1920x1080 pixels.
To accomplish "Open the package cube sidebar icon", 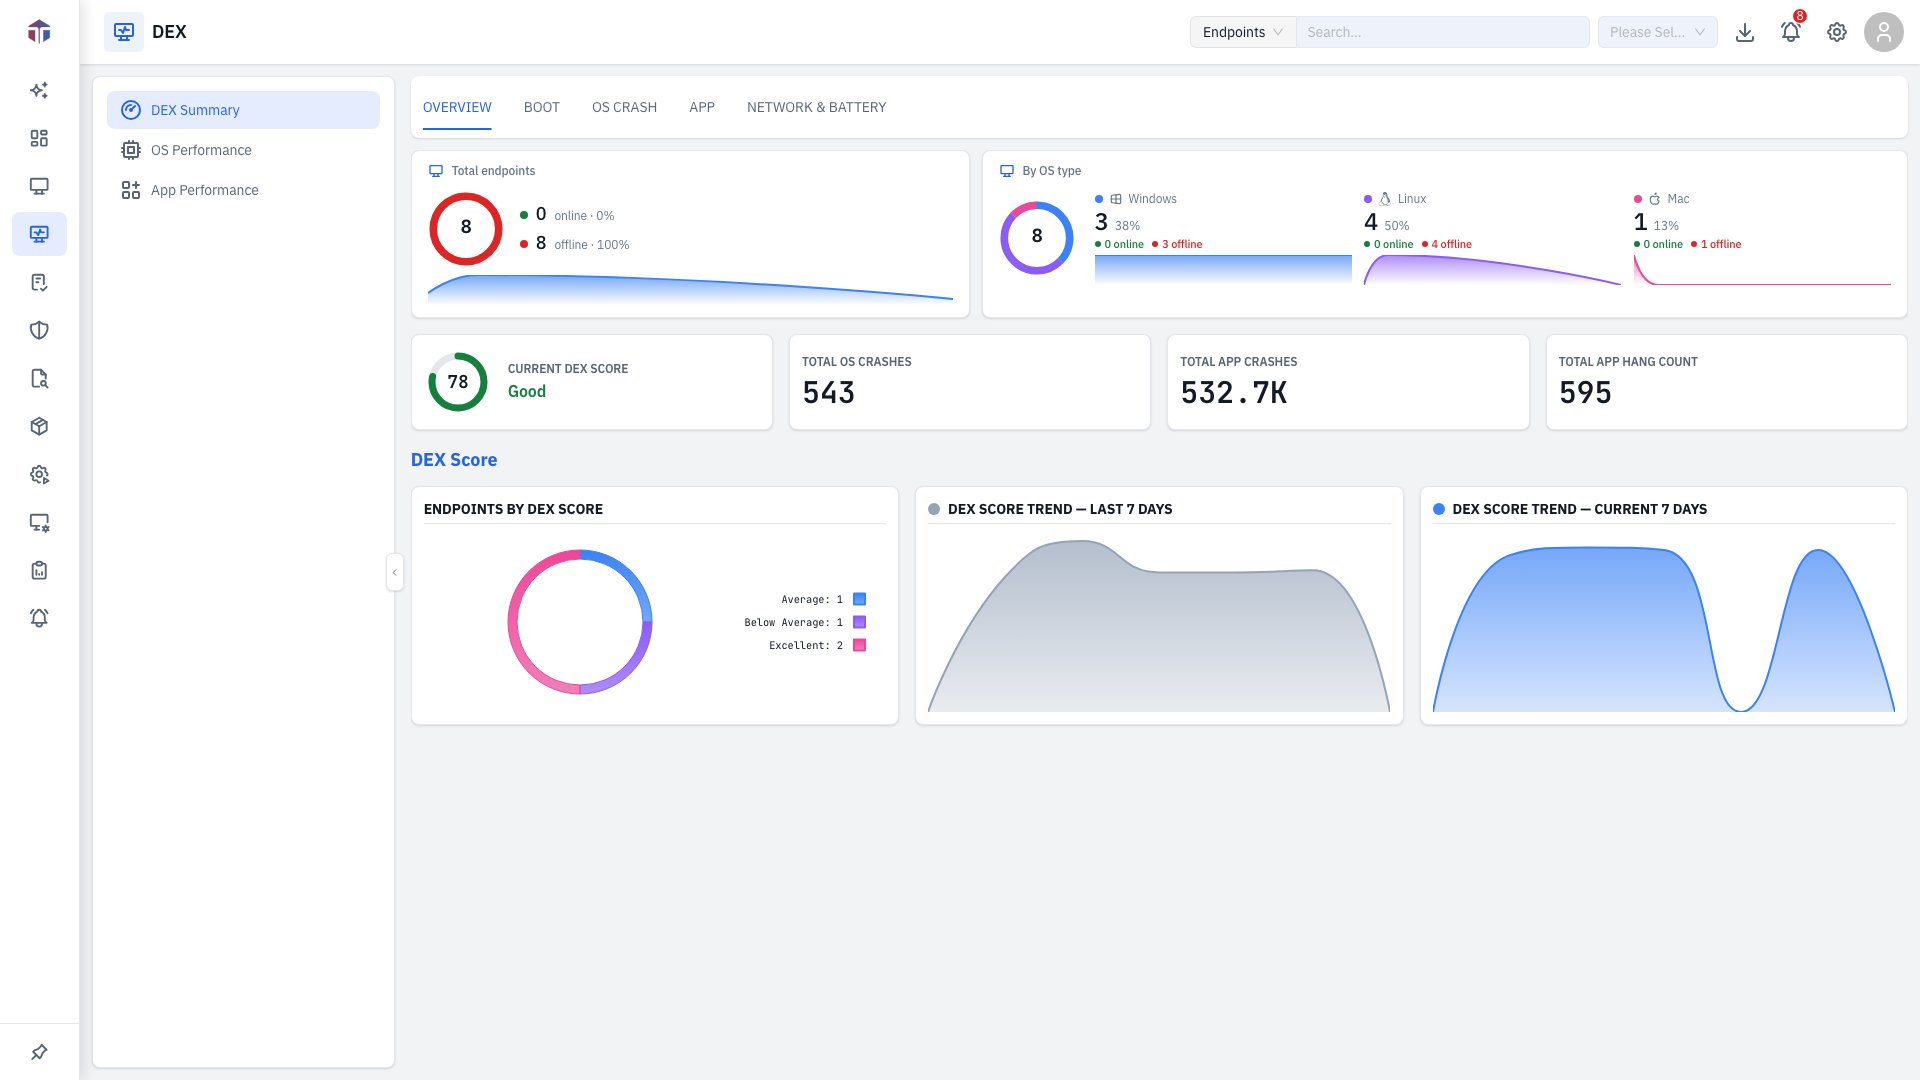I will [x=39, y=426].
